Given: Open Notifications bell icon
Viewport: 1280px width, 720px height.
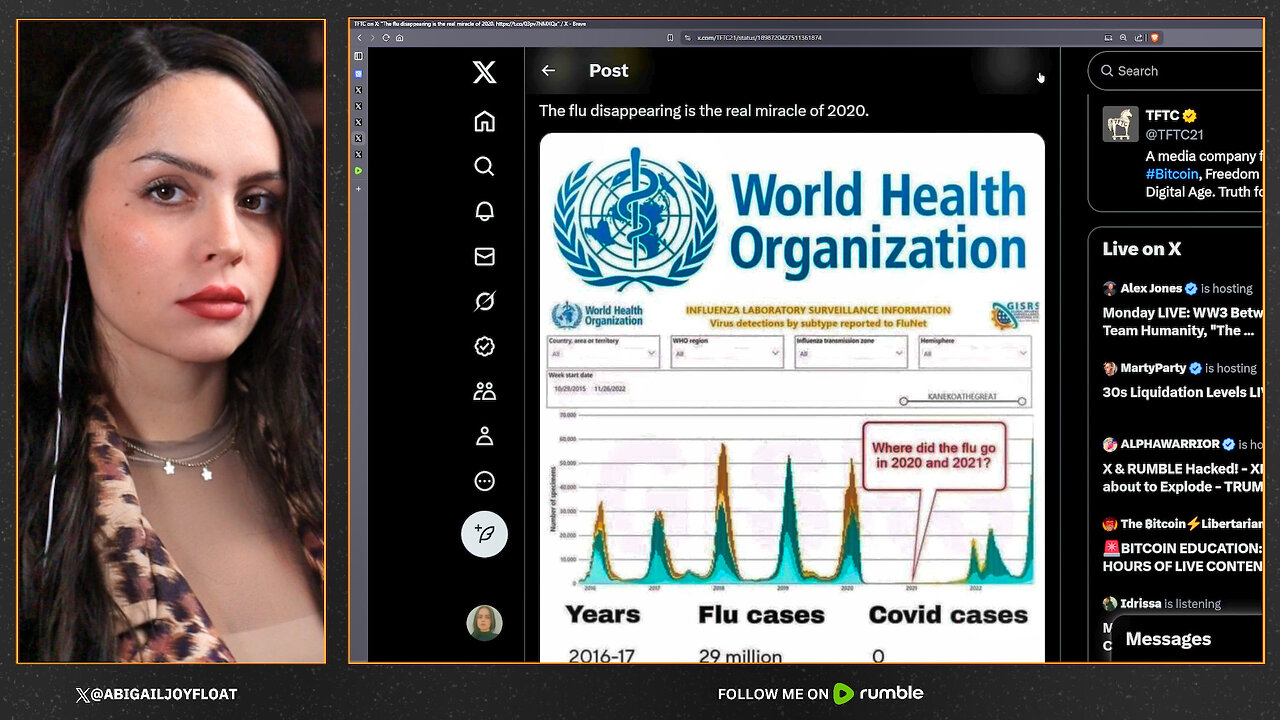Looking at the screenshot, I should pyautogui.click(x=484, y=211).
